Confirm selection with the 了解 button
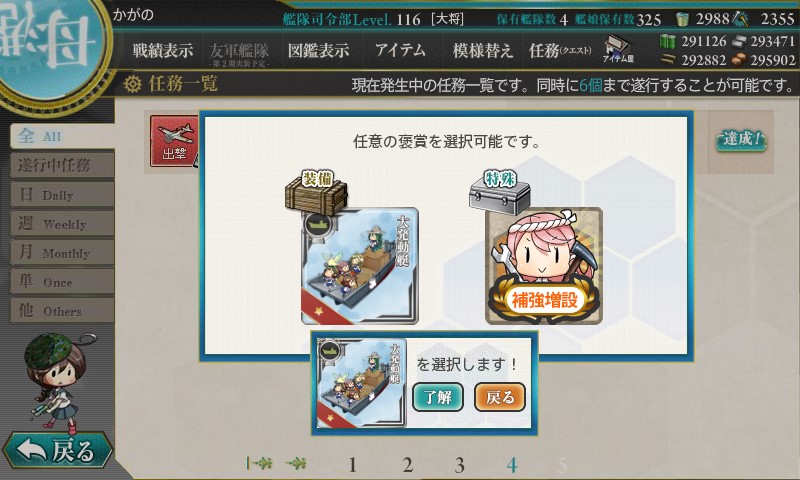The width and height of the screenshot is (800, 480). [438, 397]
